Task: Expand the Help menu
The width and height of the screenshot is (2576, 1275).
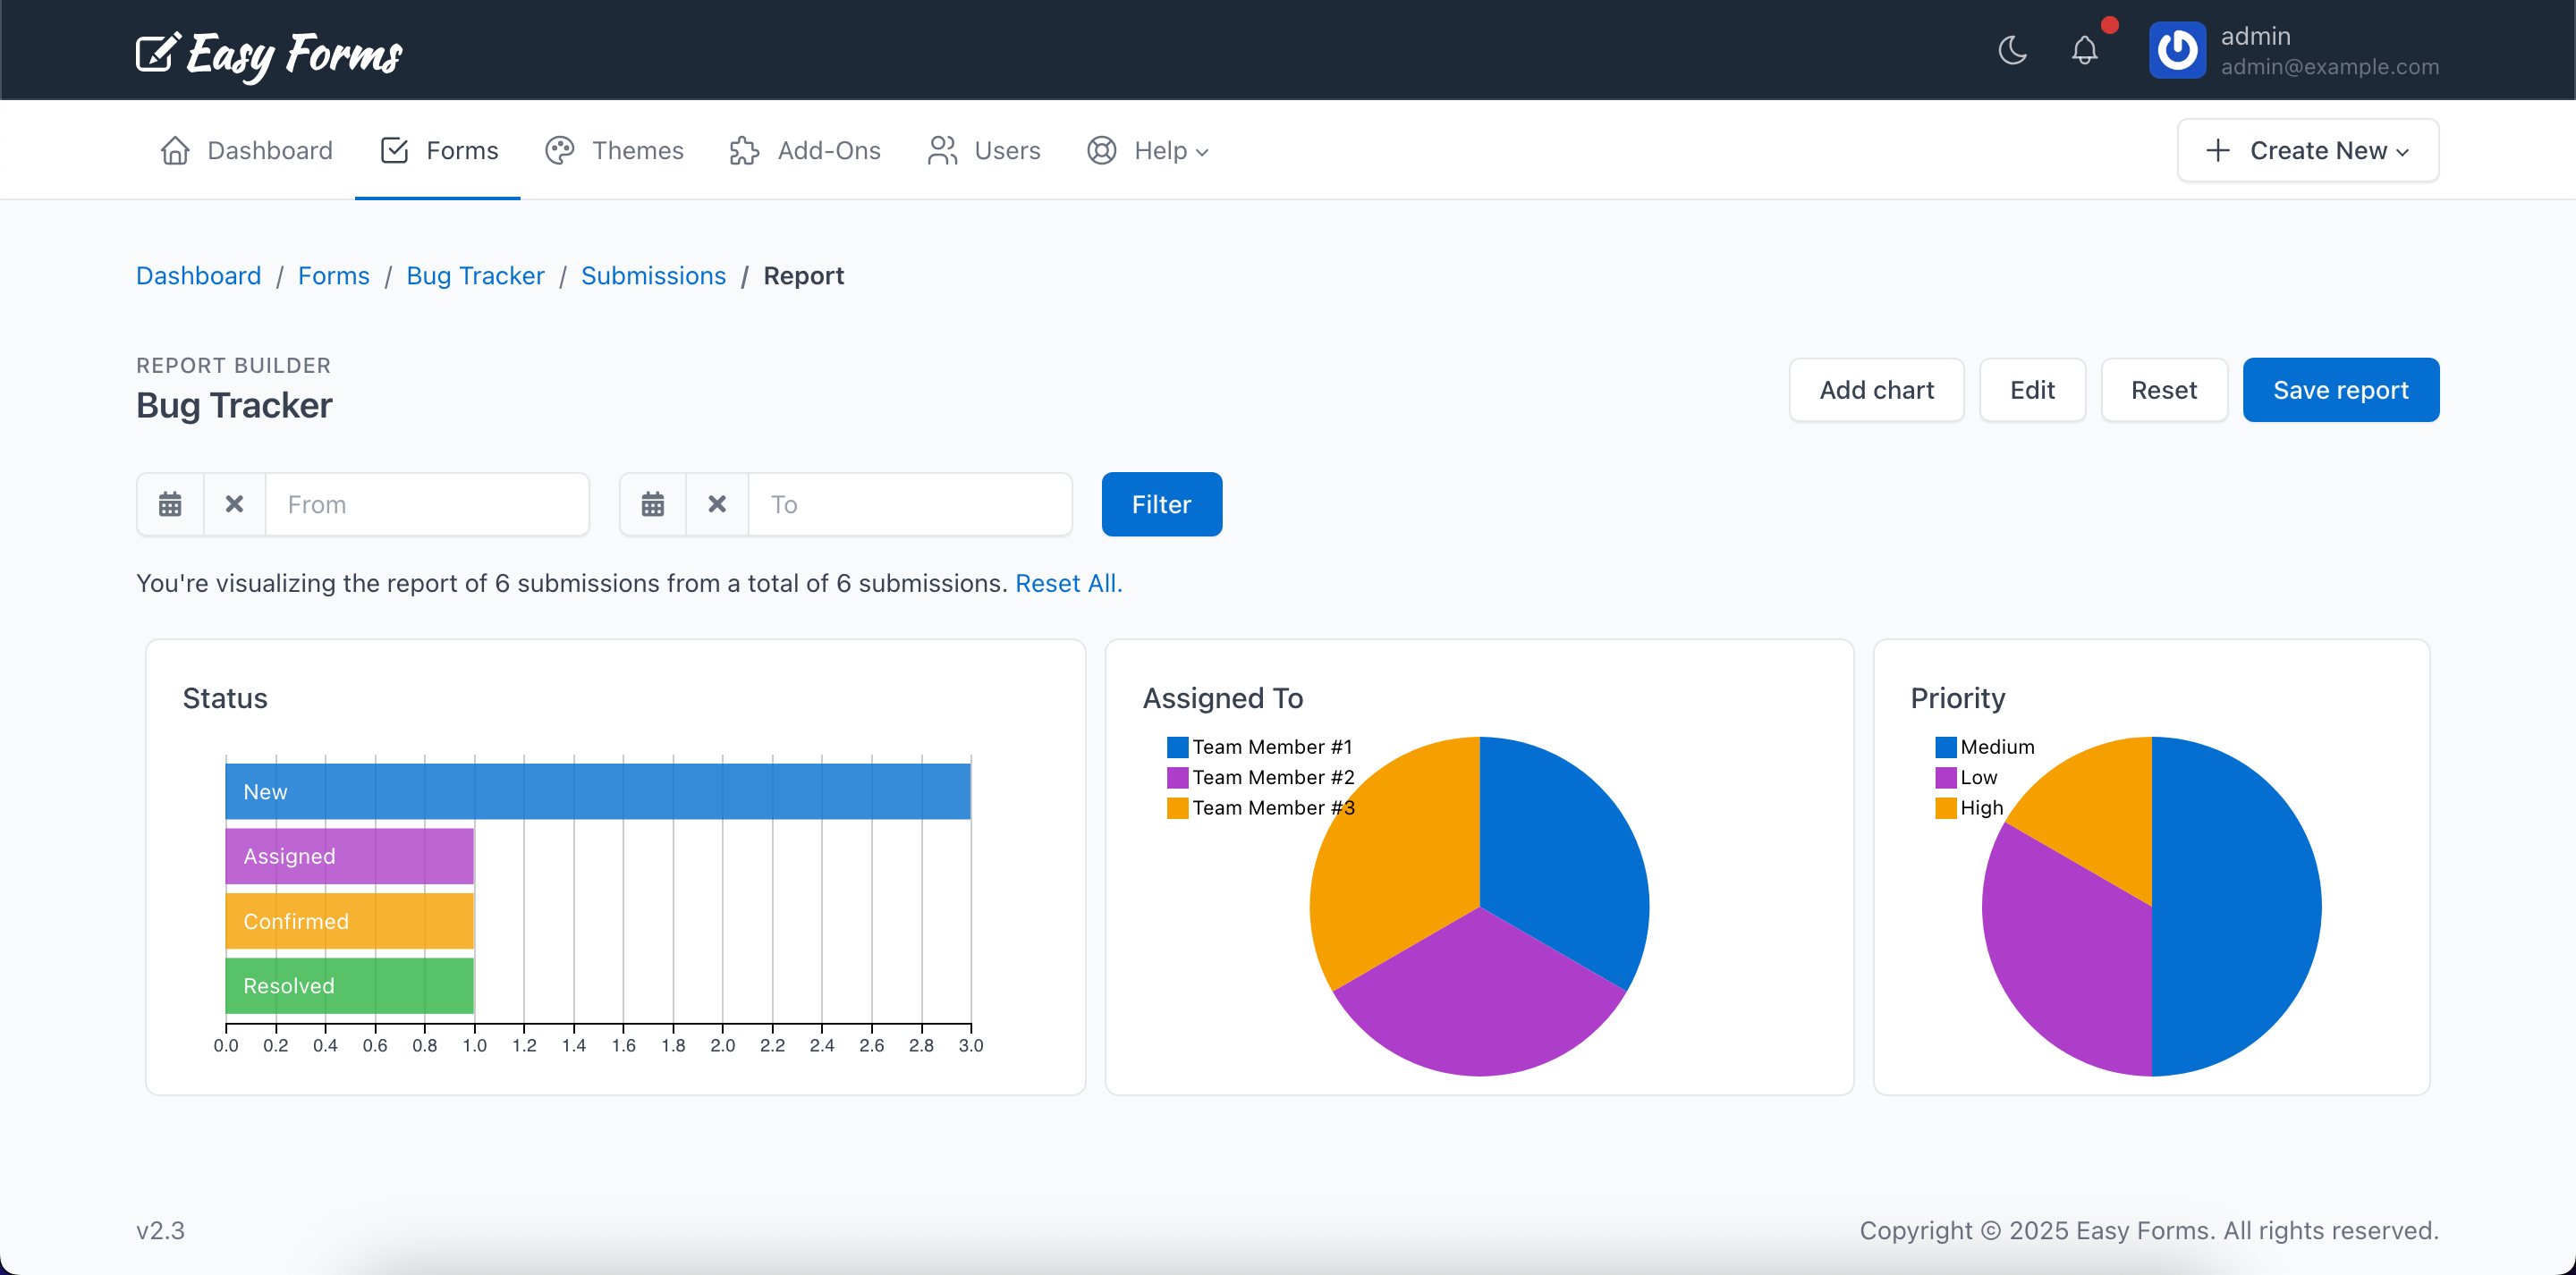Action: tap(1148, 150)
